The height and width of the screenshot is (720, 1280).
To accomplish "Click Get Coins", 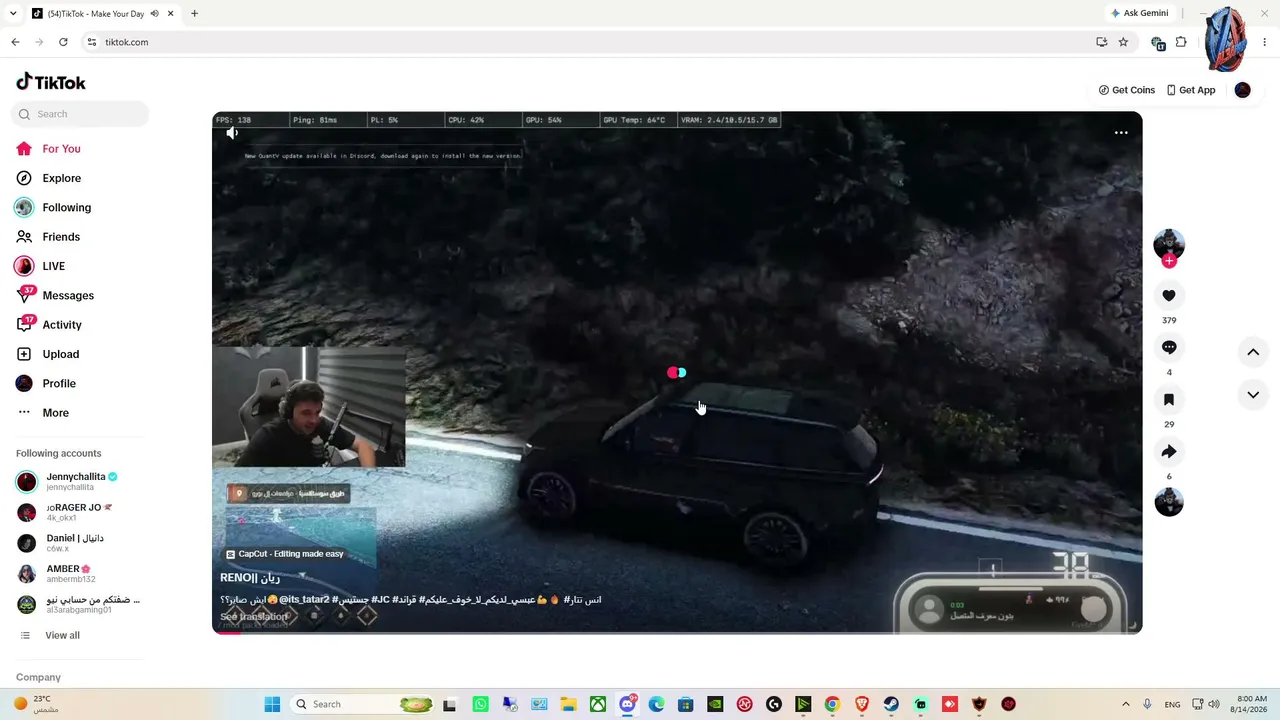I will pos(1126,90).
